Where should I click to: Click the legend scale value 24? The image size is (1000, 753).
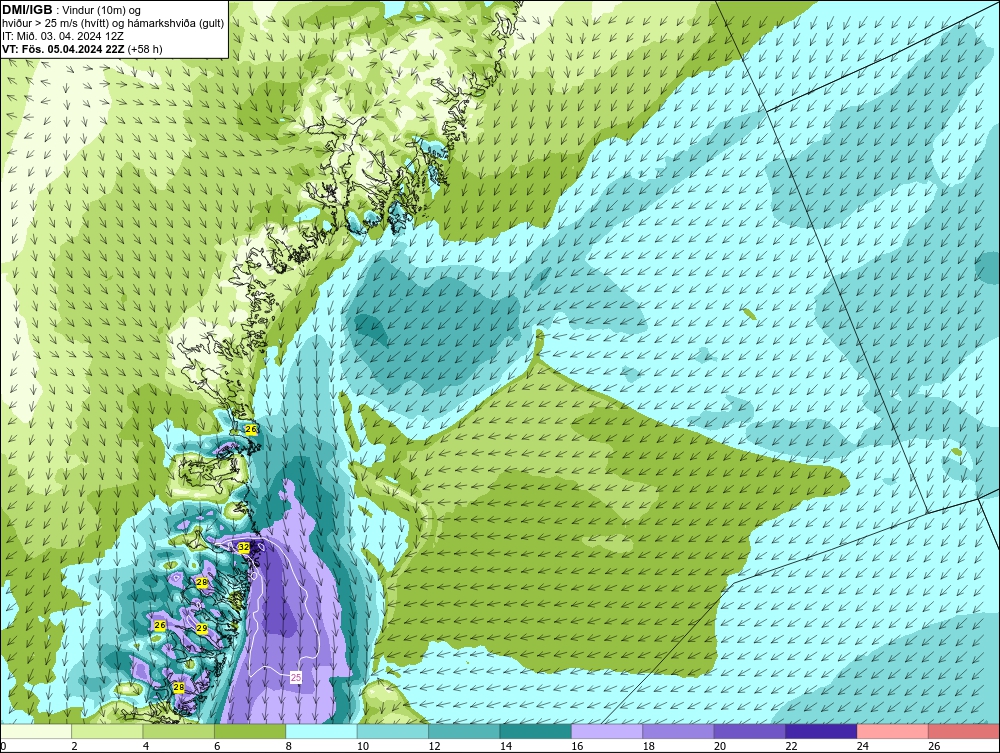(863, 746)
